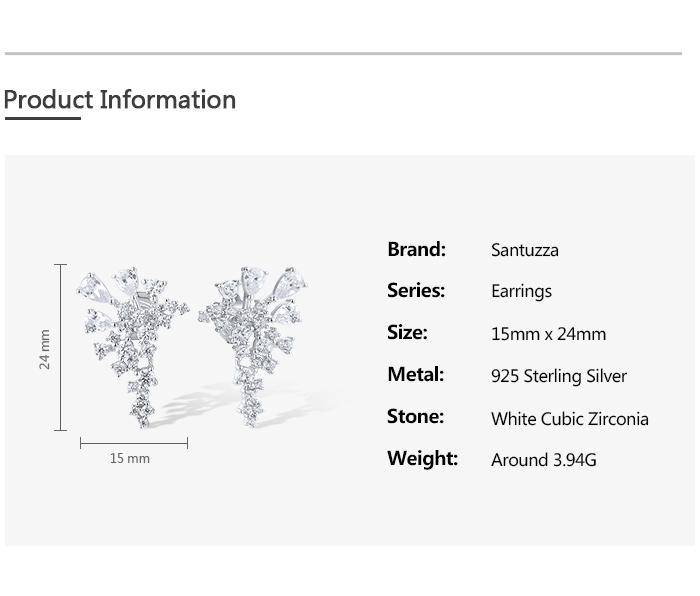Viewport: 700px width, 596px height.
Task: Select the Earrings series value
Action: coord(521,292)
